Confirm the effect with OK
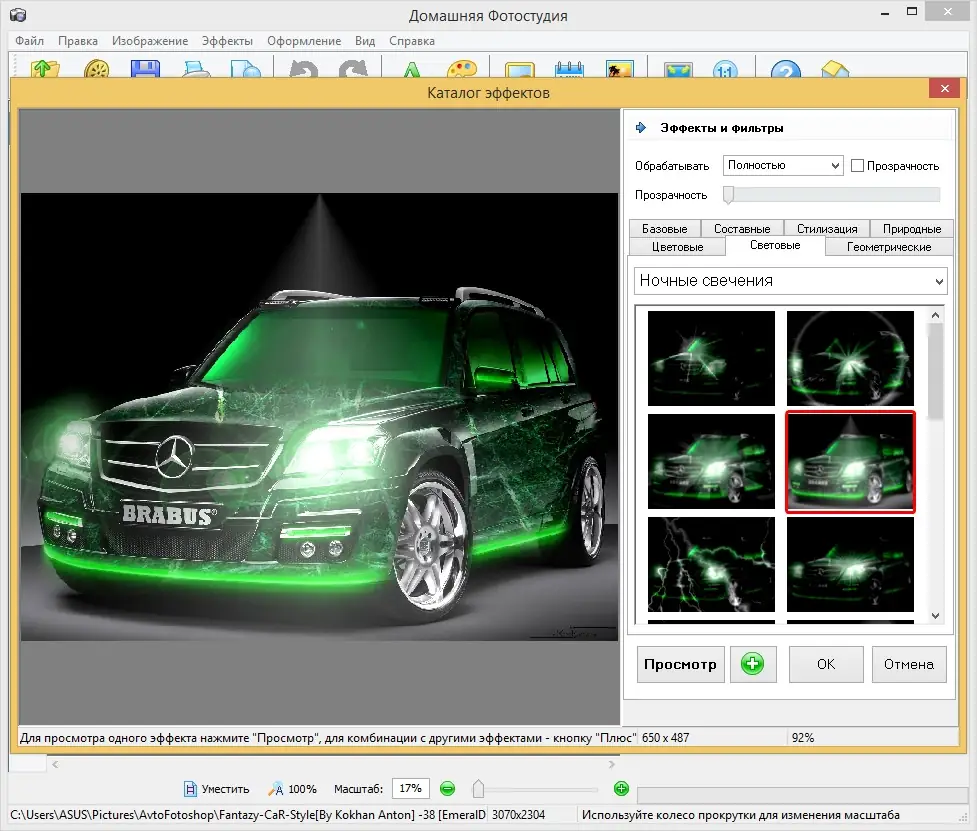This screenshot has height=831, width=977. (x=825, y=664)
